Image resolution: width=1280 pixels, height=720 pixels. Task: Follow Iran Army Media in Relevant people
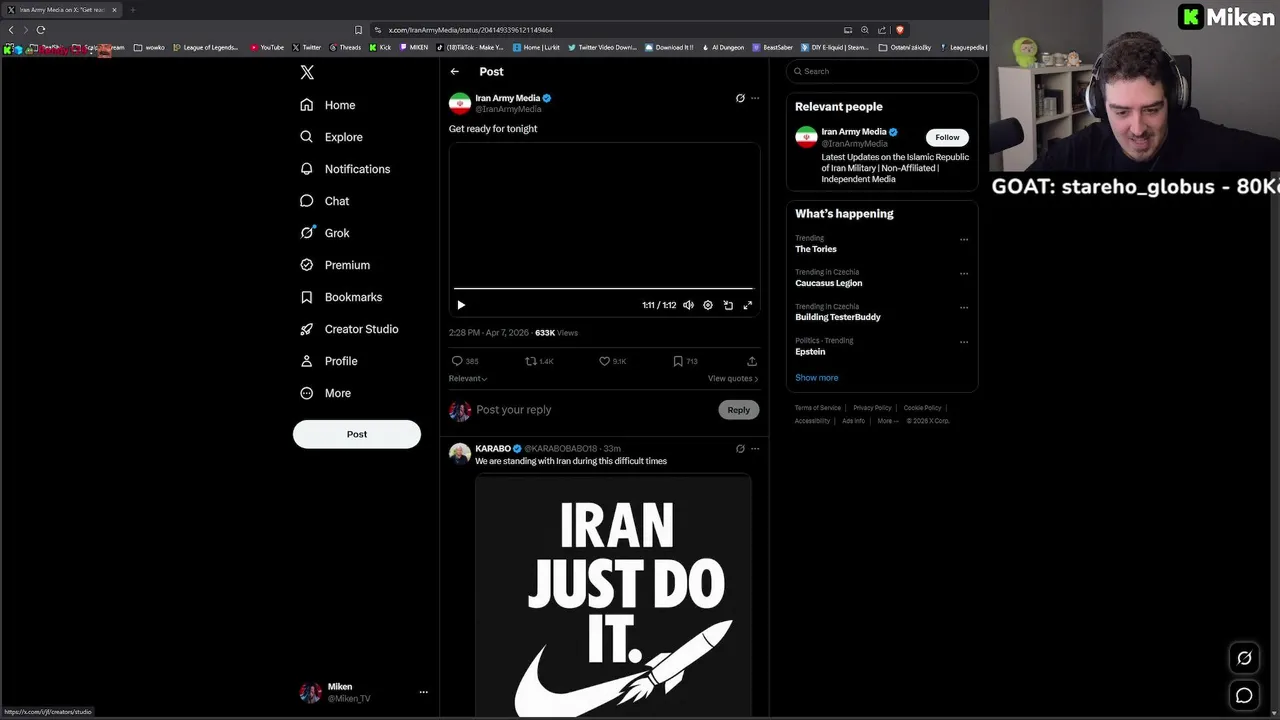click(x=947, y=137)
